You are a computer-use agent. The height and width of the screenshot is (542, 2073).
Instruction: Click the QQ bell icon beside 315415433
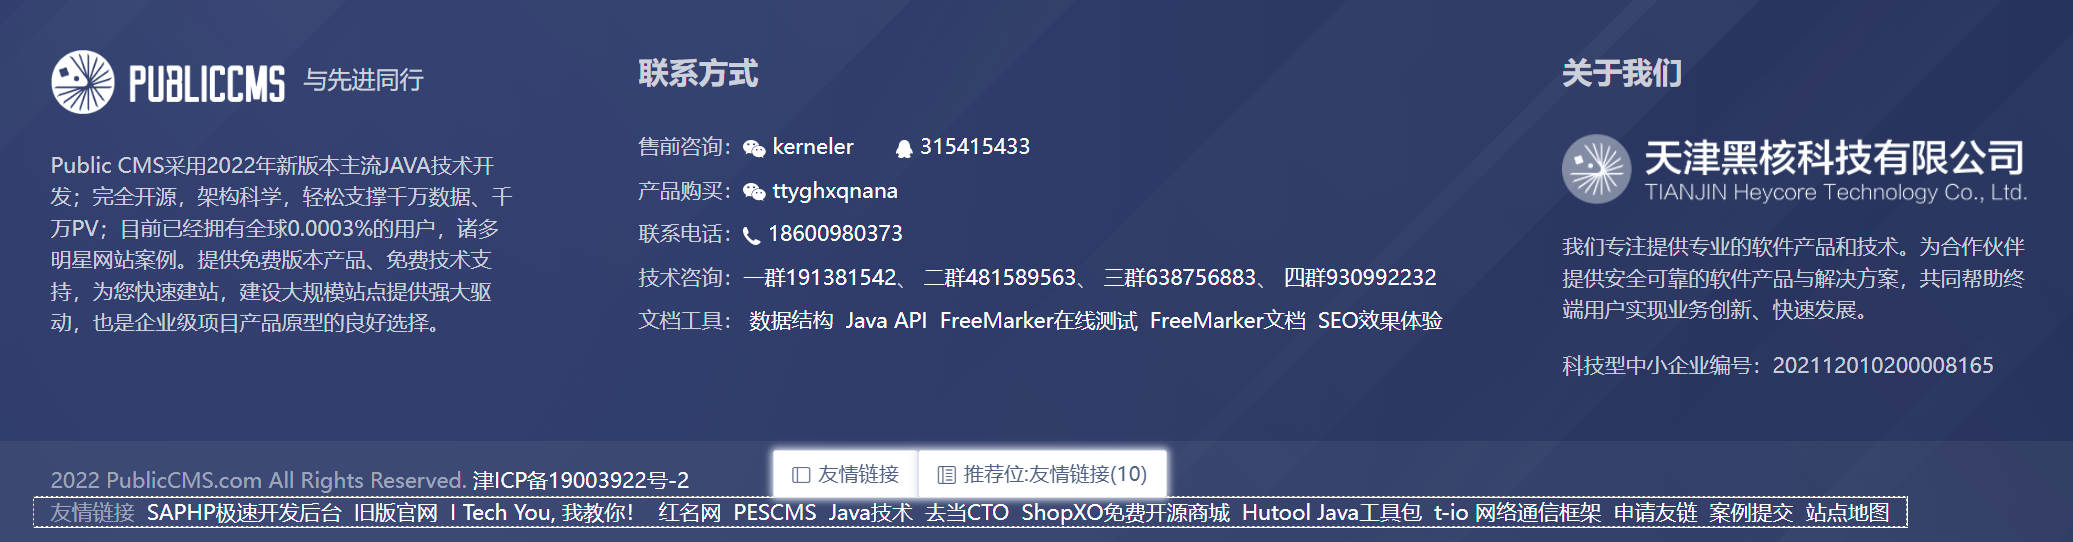904,148
